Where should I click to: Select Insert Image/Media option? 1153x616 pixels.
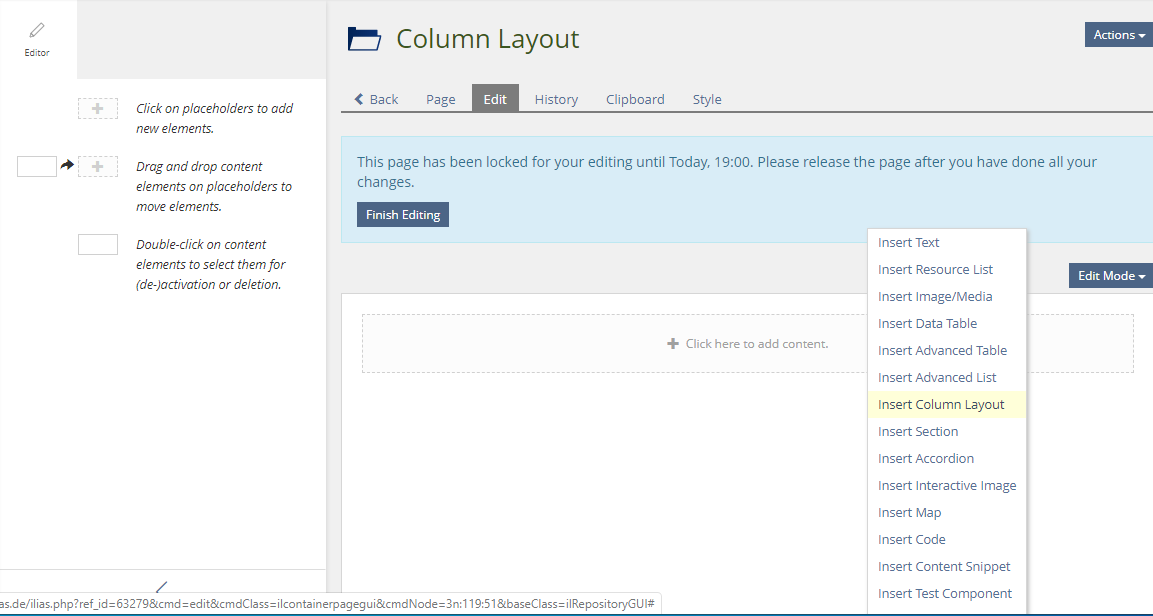pos(935,297)
